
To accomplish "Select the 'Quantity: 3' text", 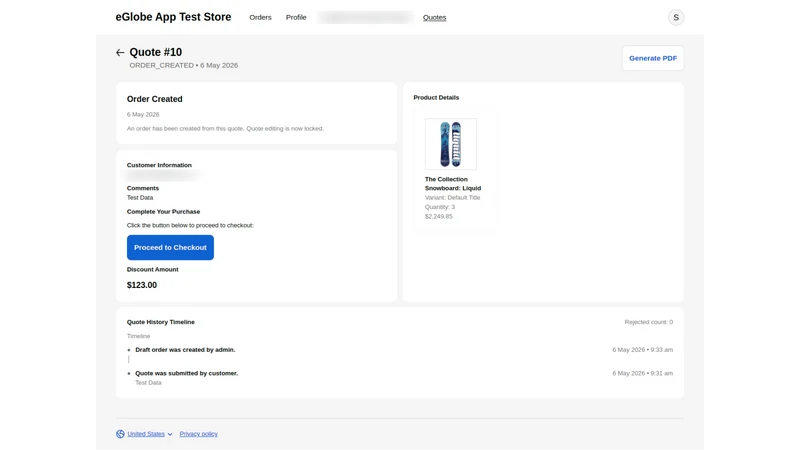I will tap(440, 207).
